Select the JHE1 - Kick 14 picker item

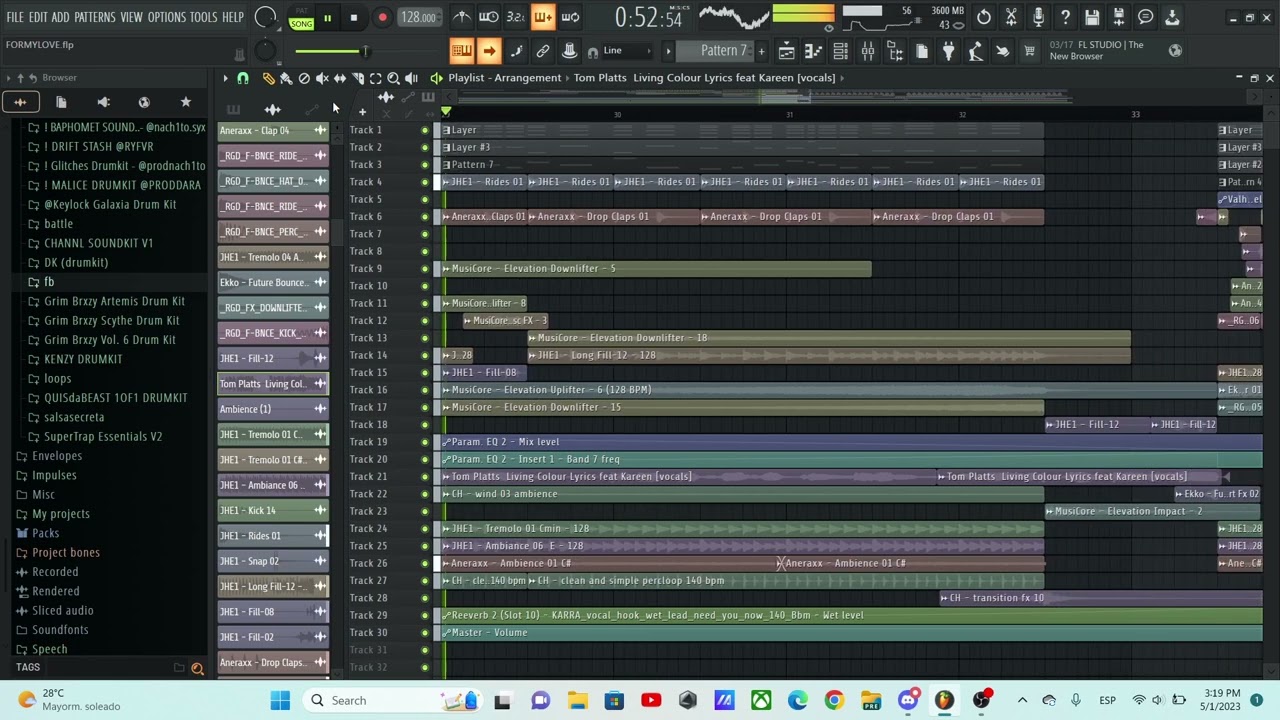(x=273, y=511)
